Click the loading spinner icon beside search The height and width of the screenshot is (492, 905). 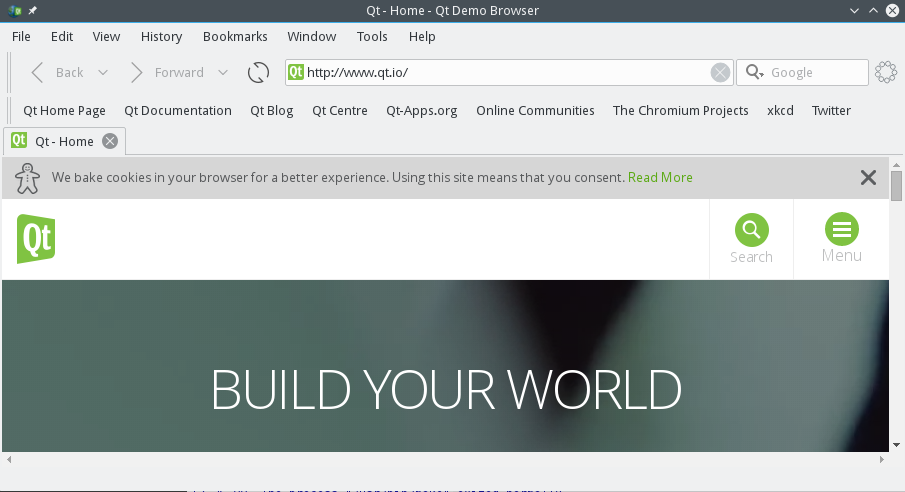(886, 72)
